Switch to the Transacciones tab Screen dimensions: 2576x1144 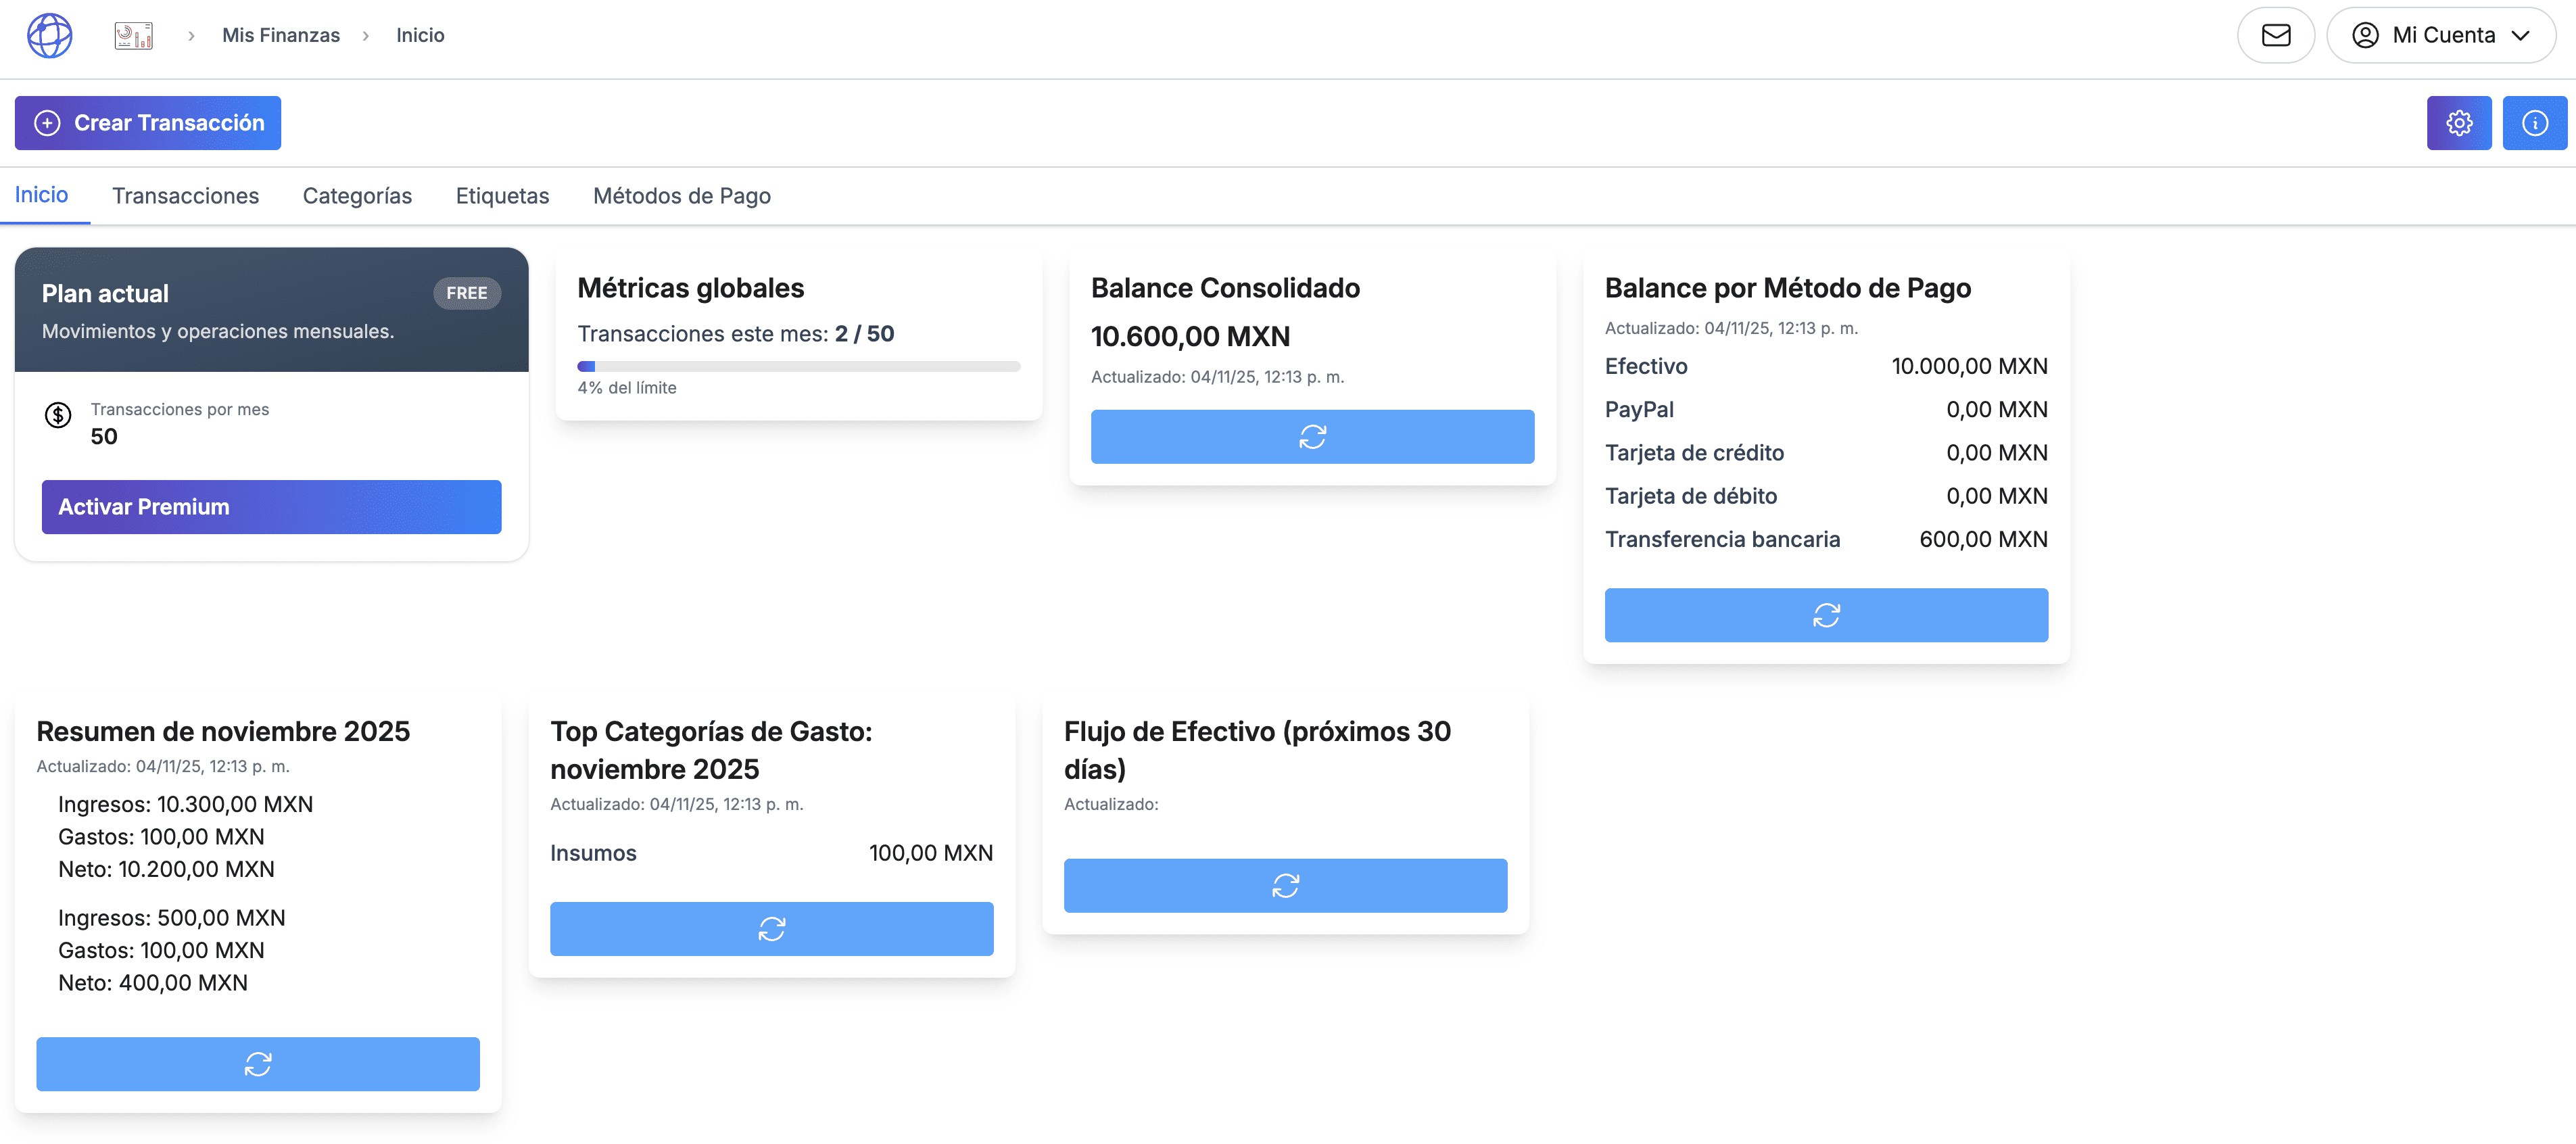185,196
